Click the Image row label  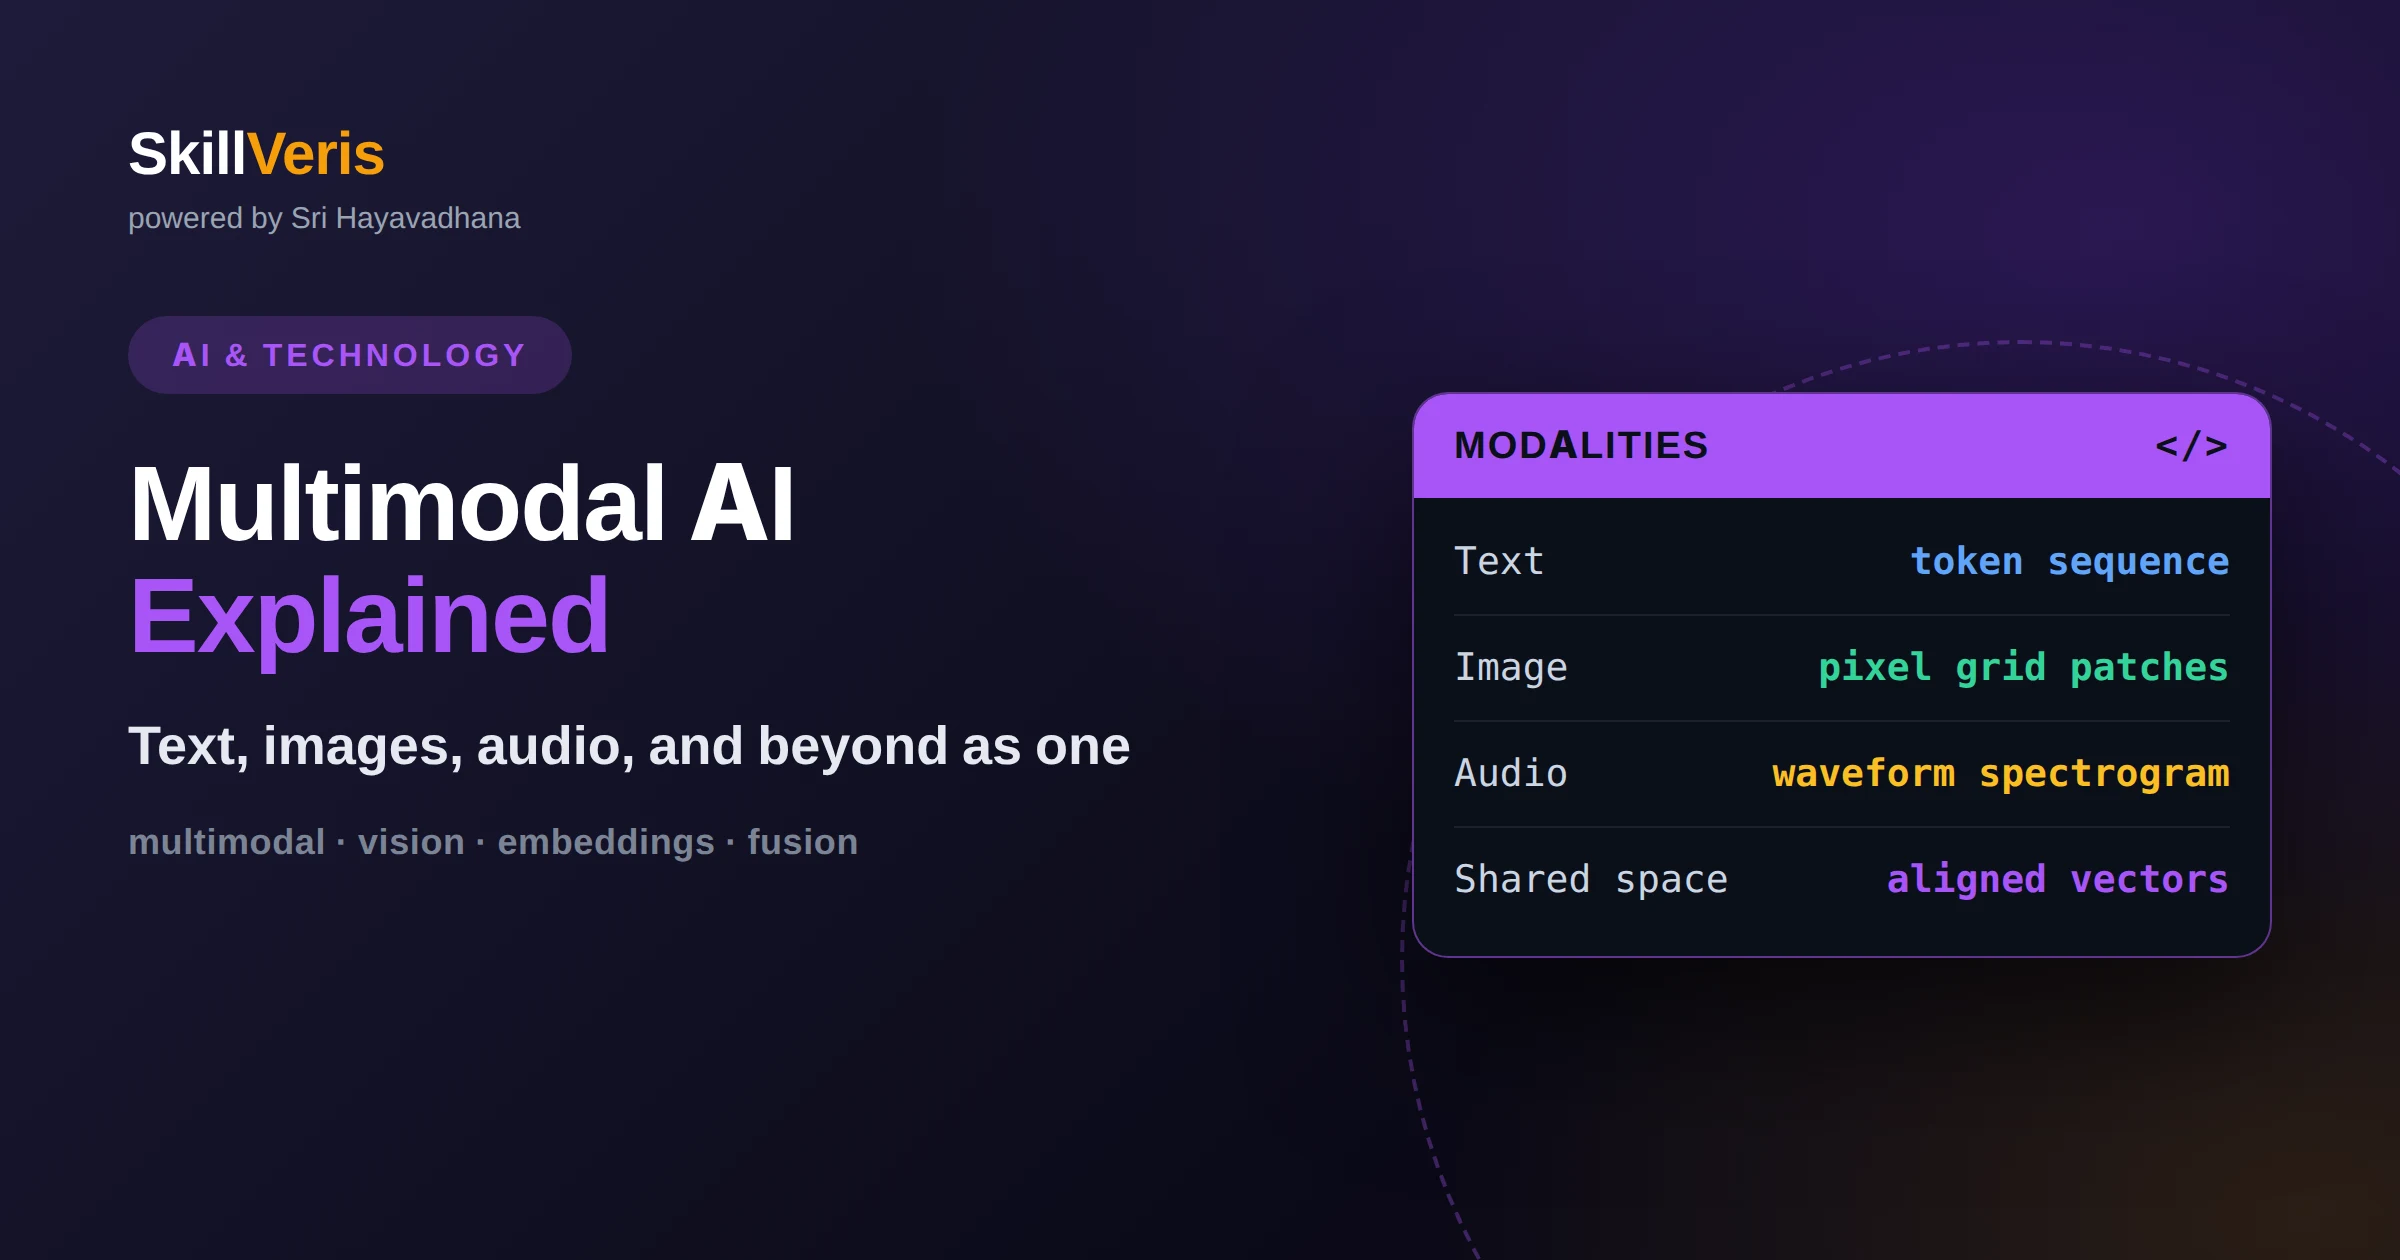[x=1510, y=667]
